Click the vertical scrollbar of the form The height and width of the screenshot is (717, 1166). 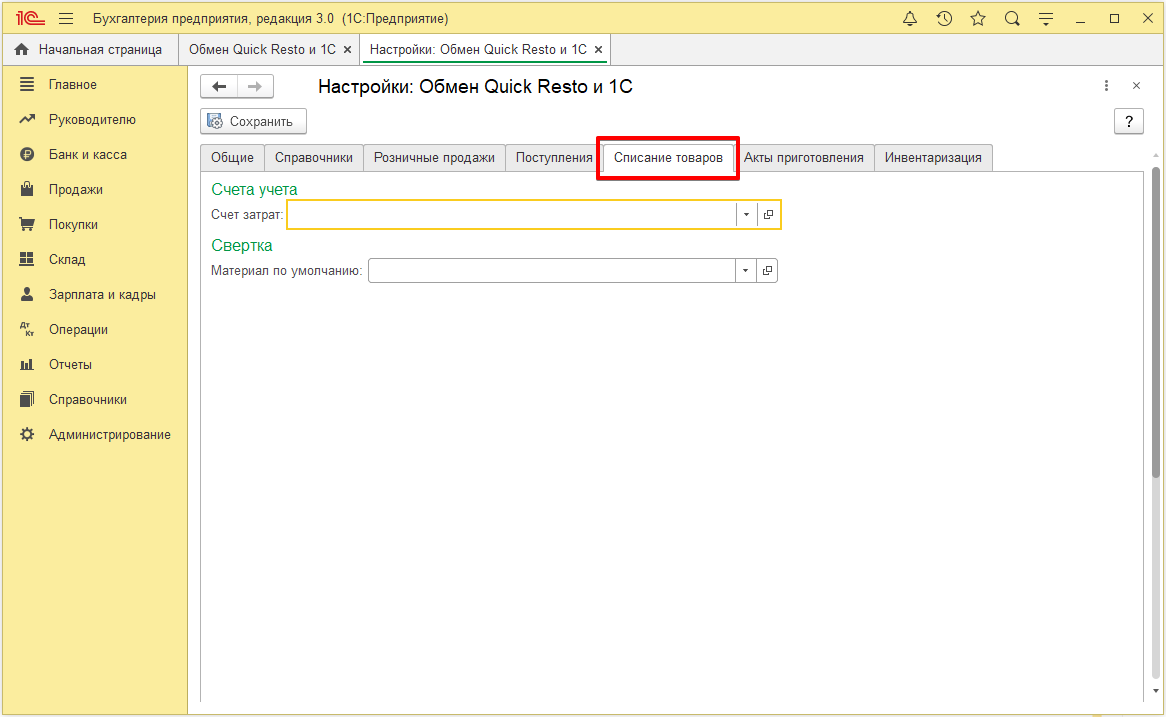(x=1156, y=323)
